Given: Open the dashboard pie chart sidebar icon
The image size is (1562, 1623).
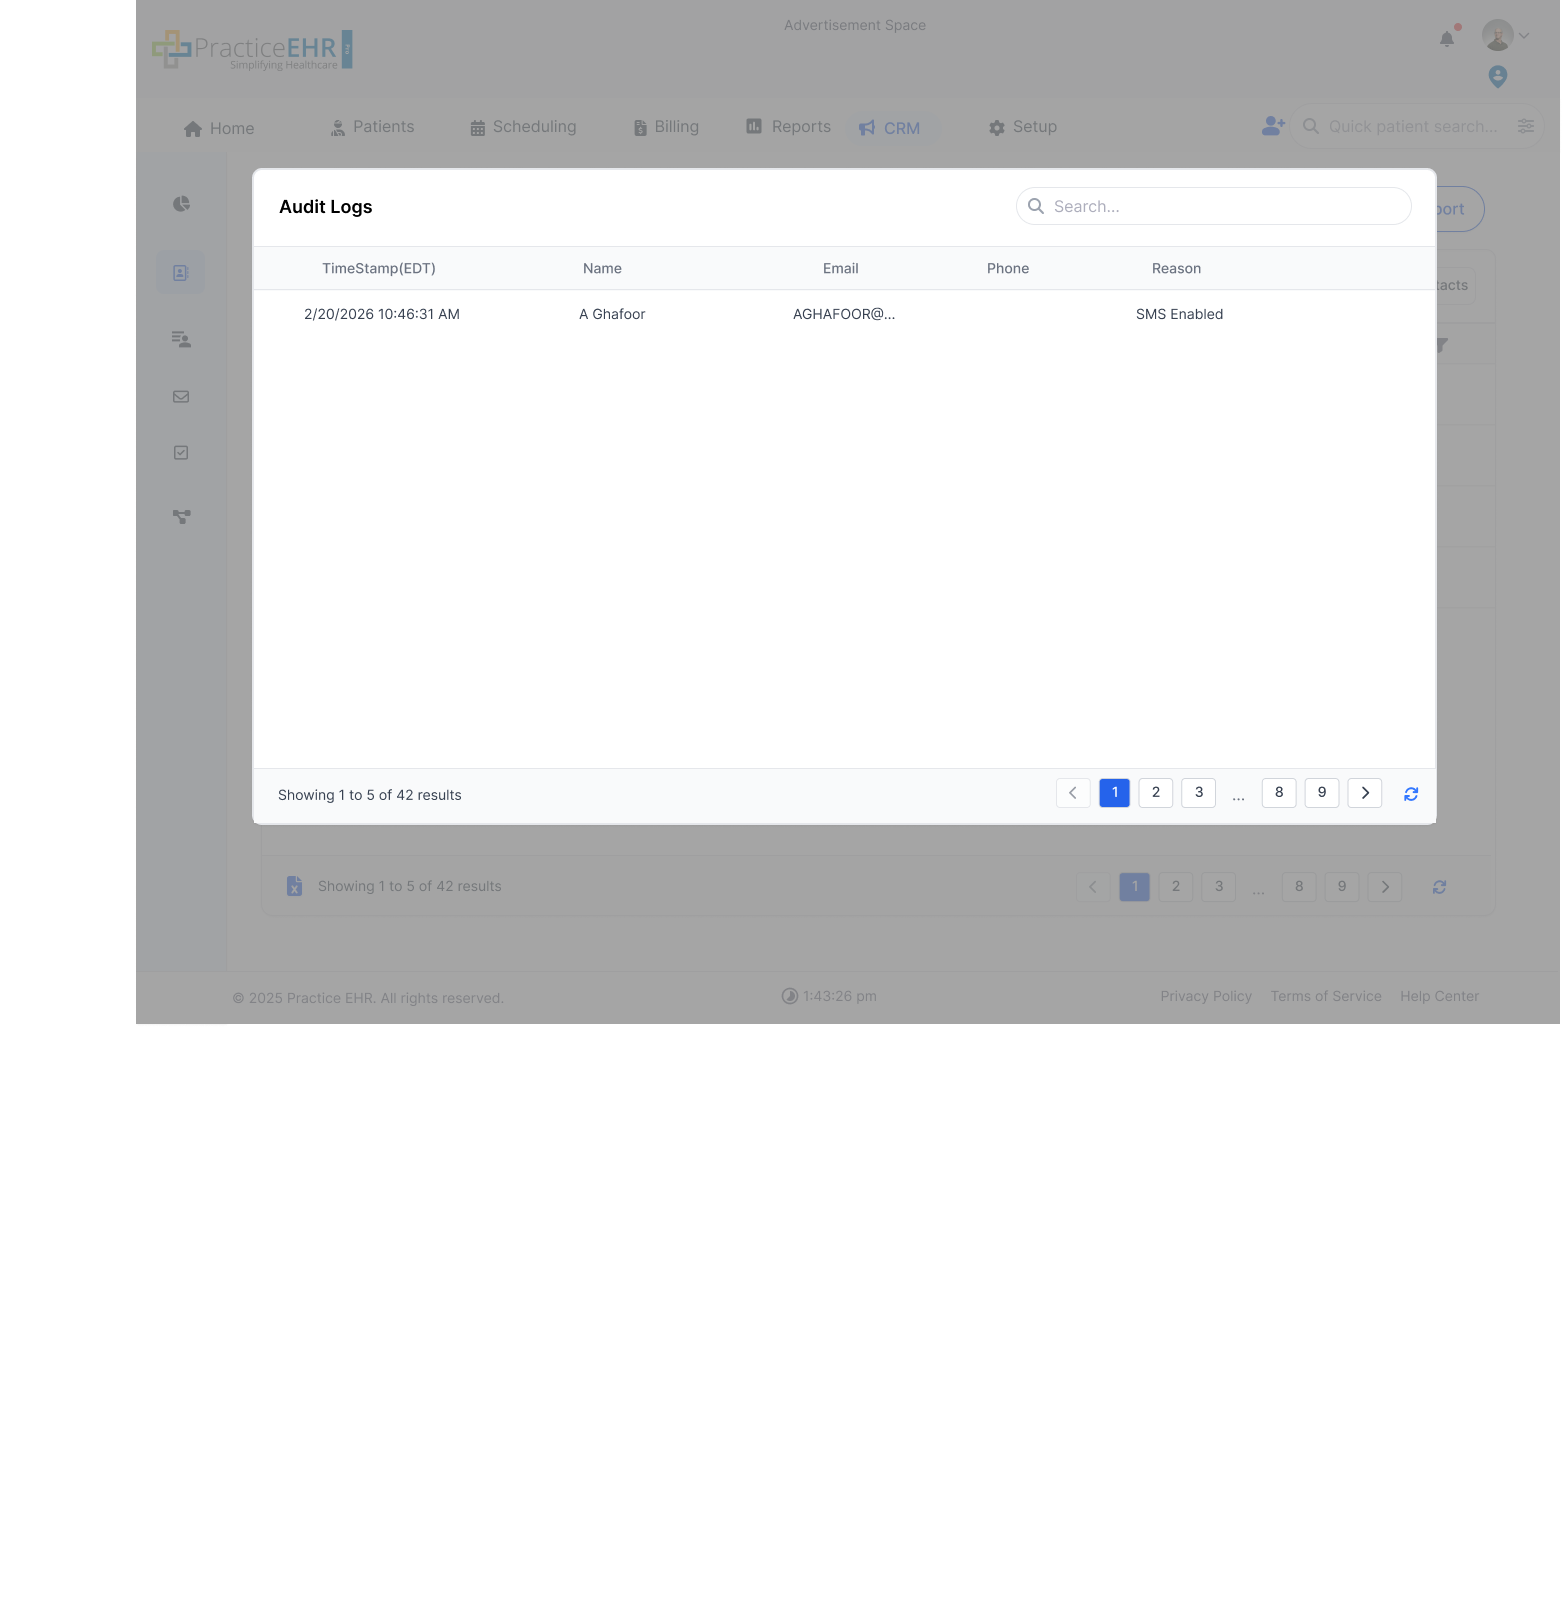Looking at the screenshot, I should pyautogui.click(x=181, y=204).
